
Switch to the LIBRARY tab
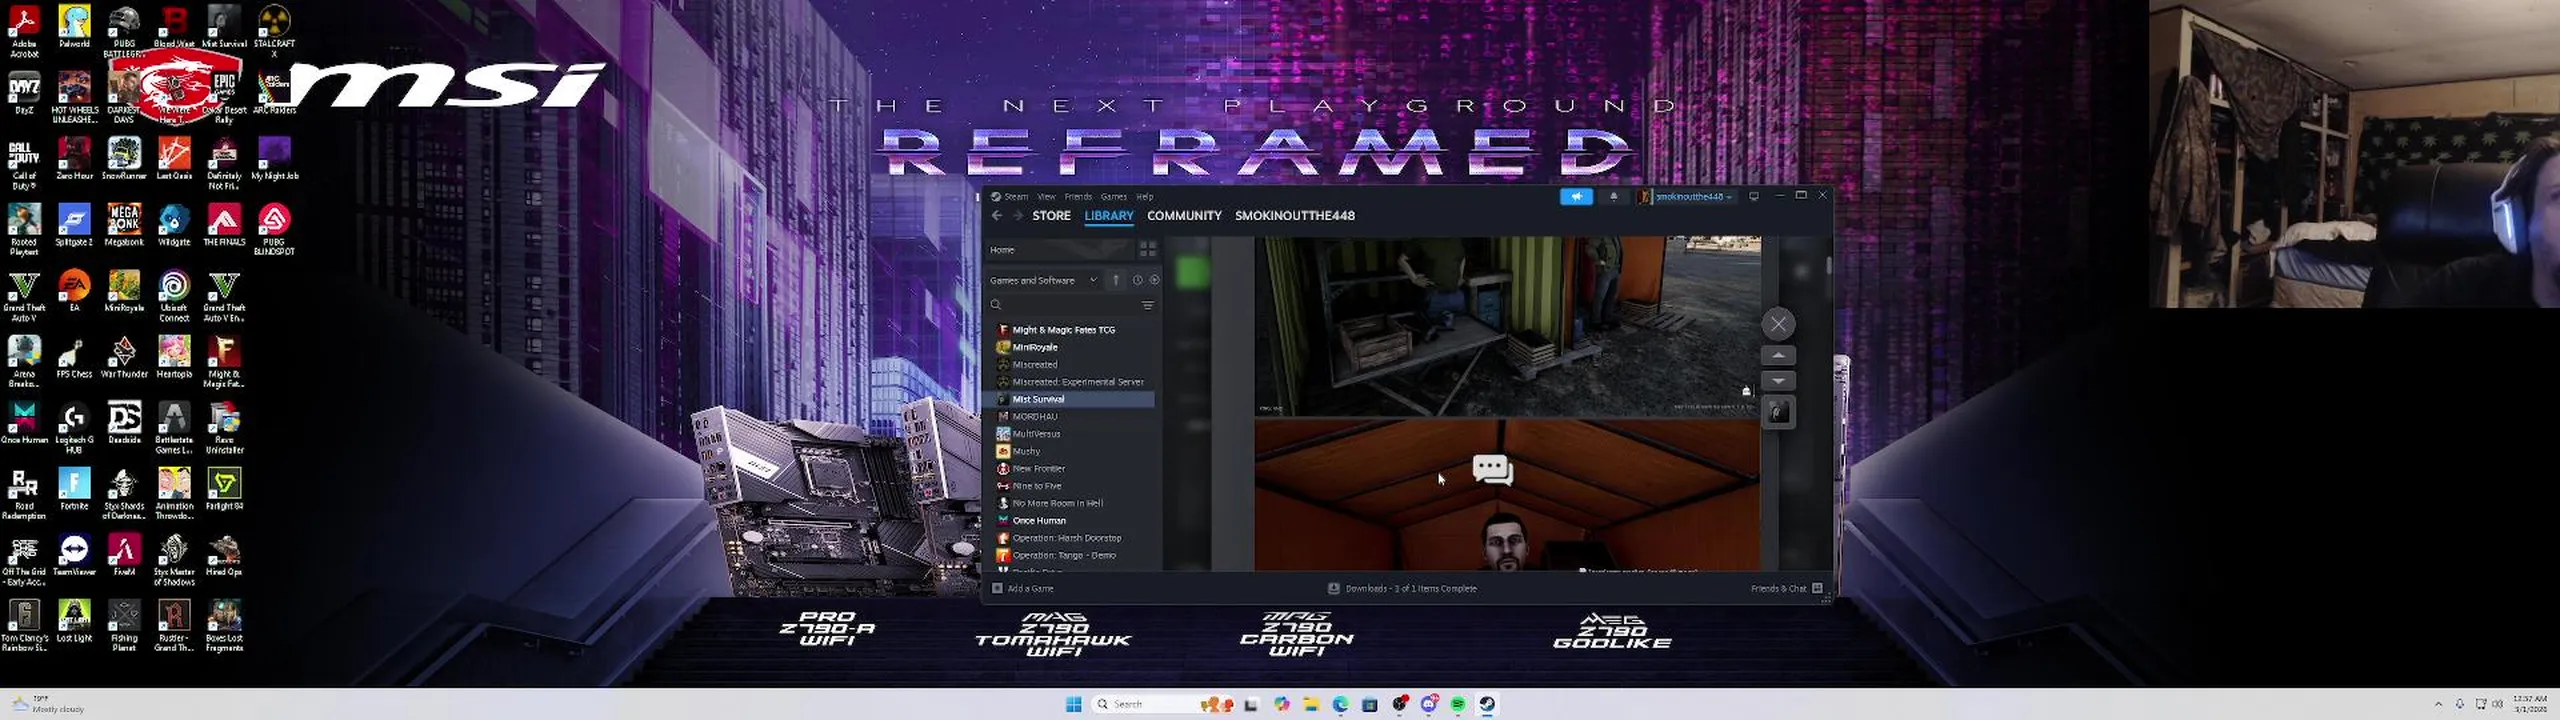pyautogui.click(x=1109, y=216)
